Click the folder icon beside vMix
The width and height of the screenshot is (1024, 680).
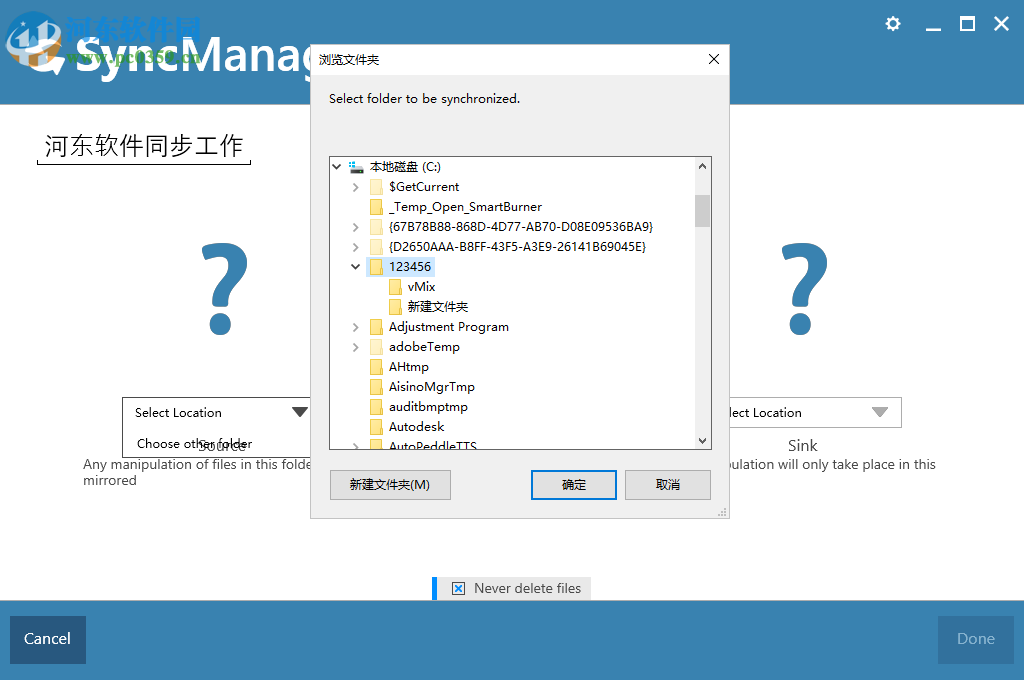point(396,286)
